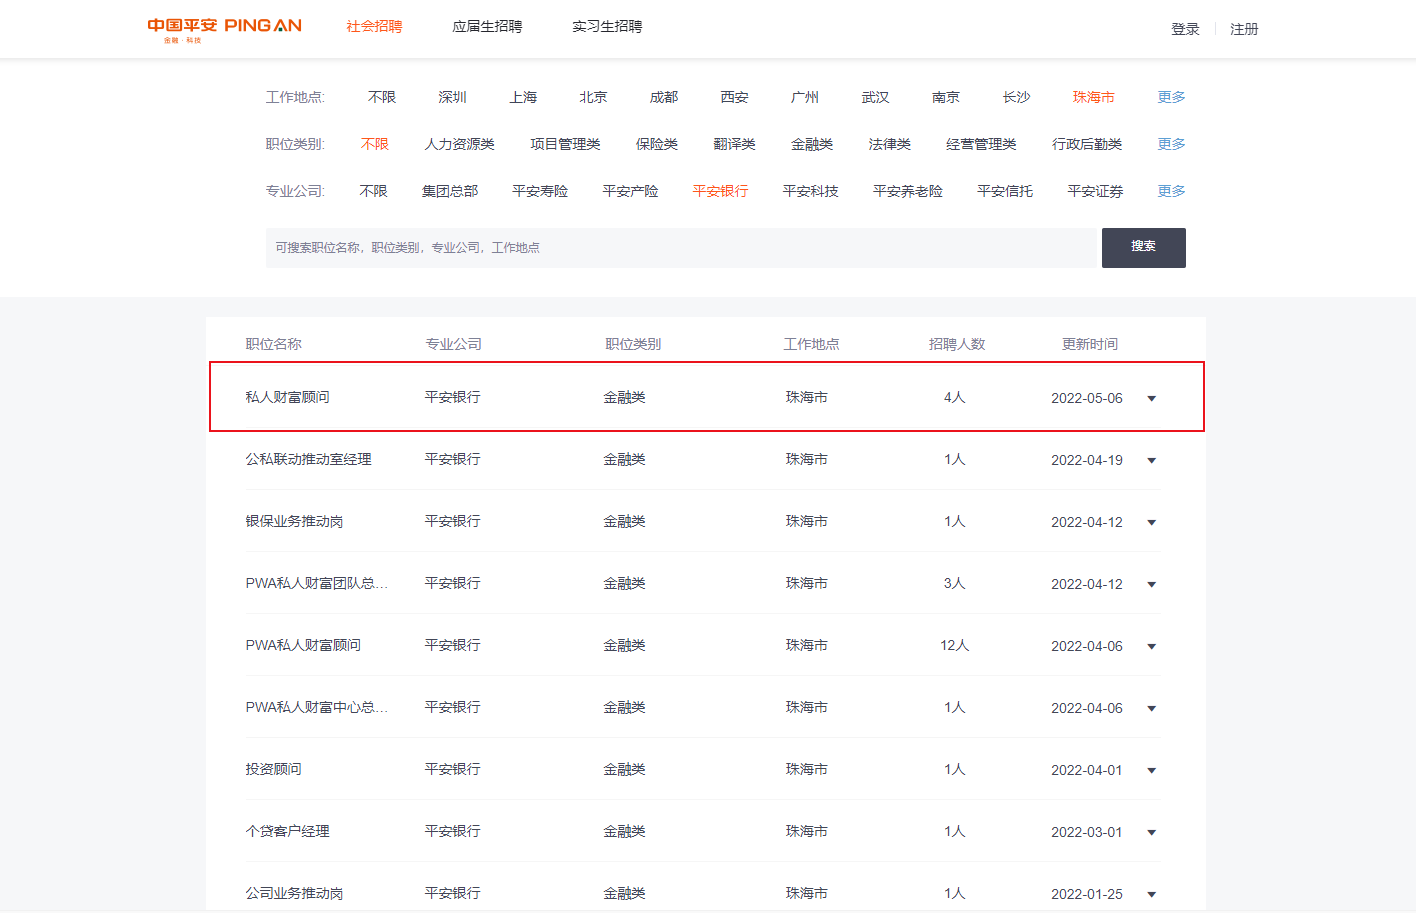Filter location by 成都
This screenshot has width=1416, height=913.
664,97
